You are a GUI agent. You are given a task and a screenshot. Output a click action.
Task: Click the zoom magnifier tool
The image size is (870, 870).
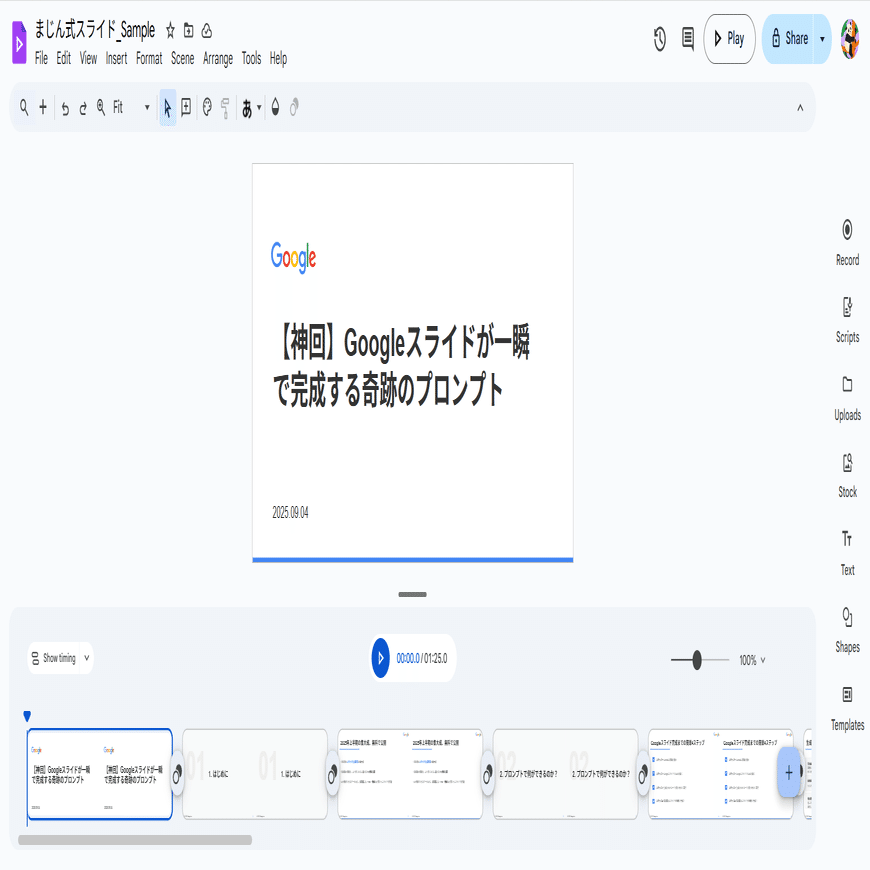pyautogui.click(x=101, y=107)
